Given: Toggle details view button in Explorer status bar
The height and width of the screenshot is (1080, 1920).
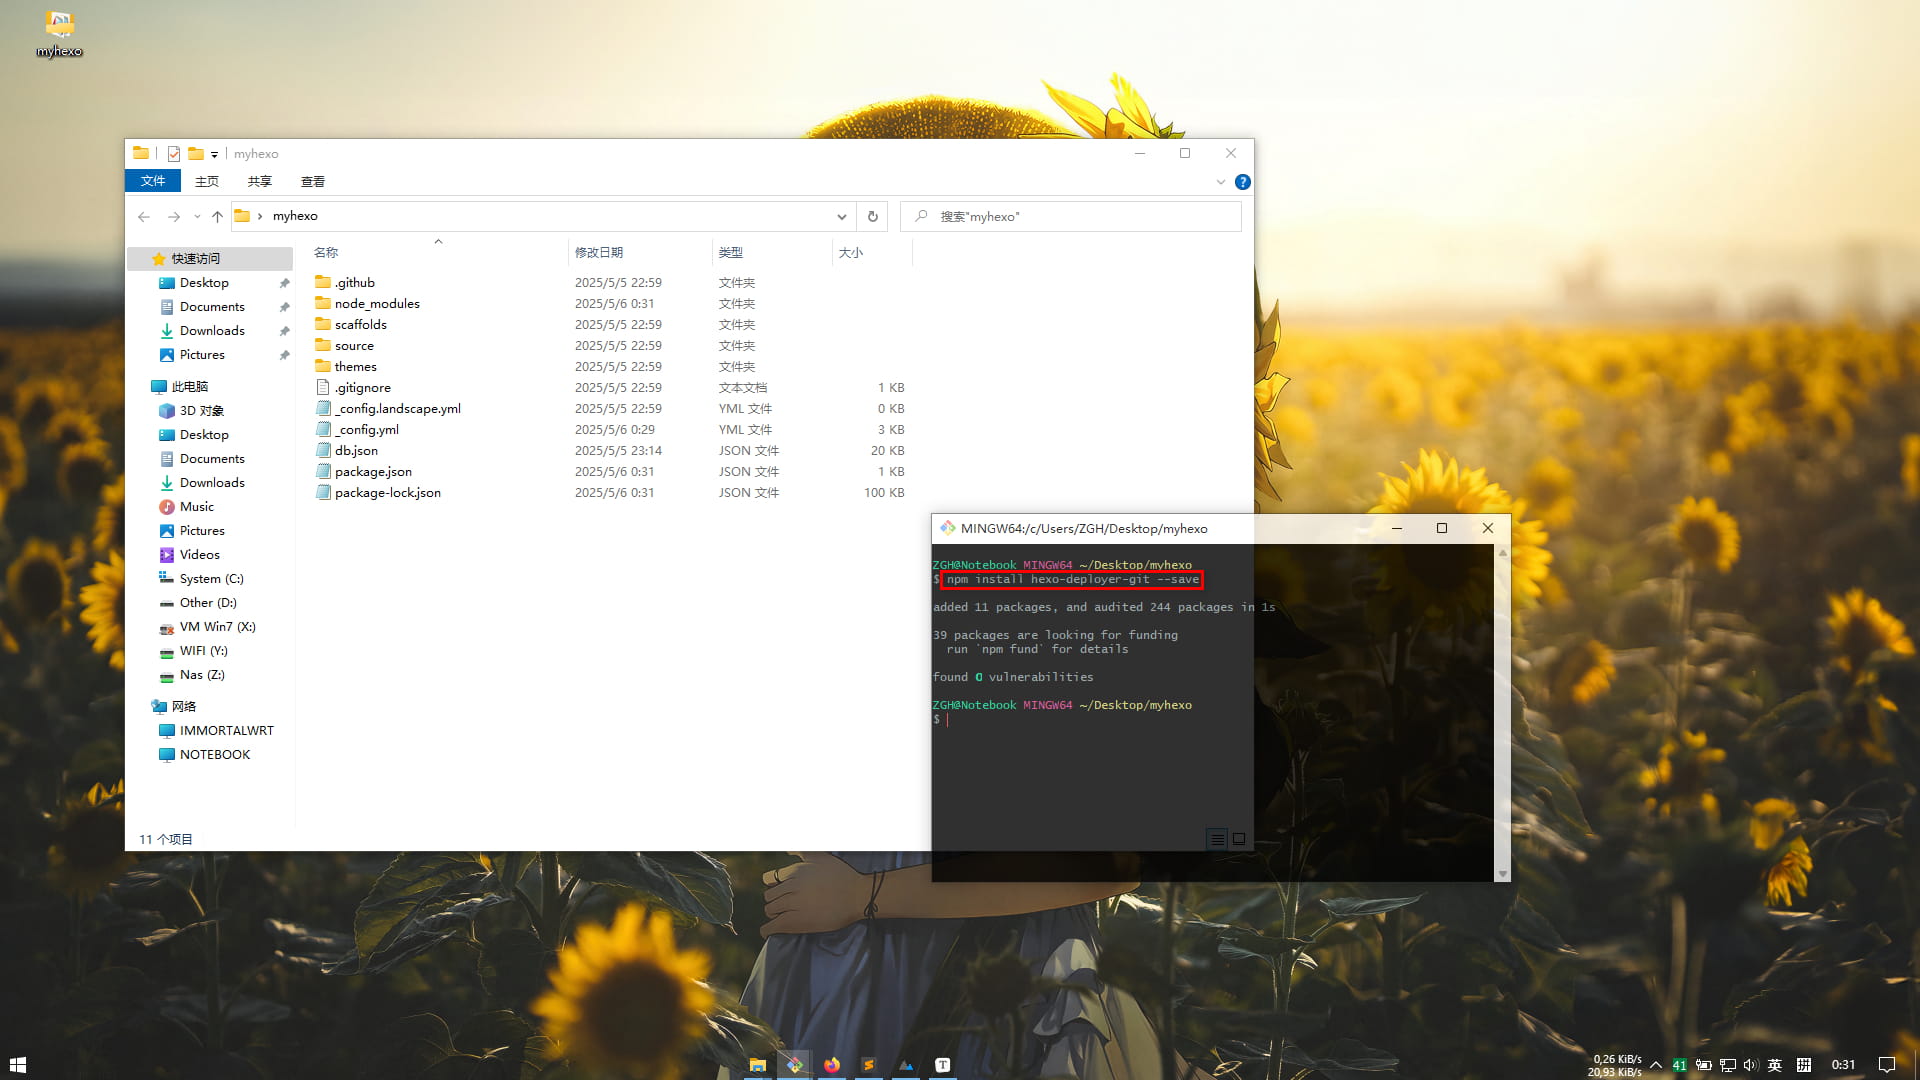Looking at the screenshot, I should 1217,839.
